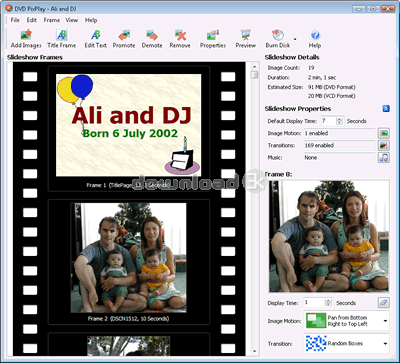Image resolution: width=400 pixels, height=363 pixels.
Task: Click the Transitions settings button
Action: (384, 145)
